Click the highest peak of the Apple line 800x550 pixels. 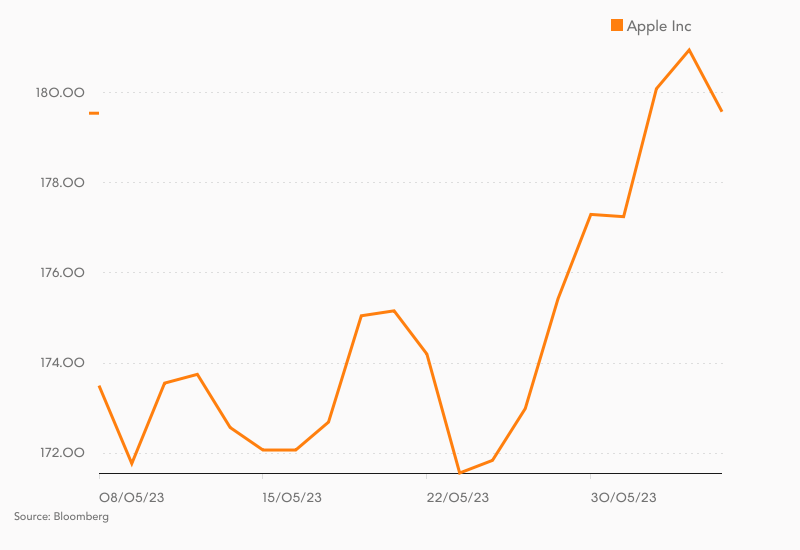coord(689,49)
